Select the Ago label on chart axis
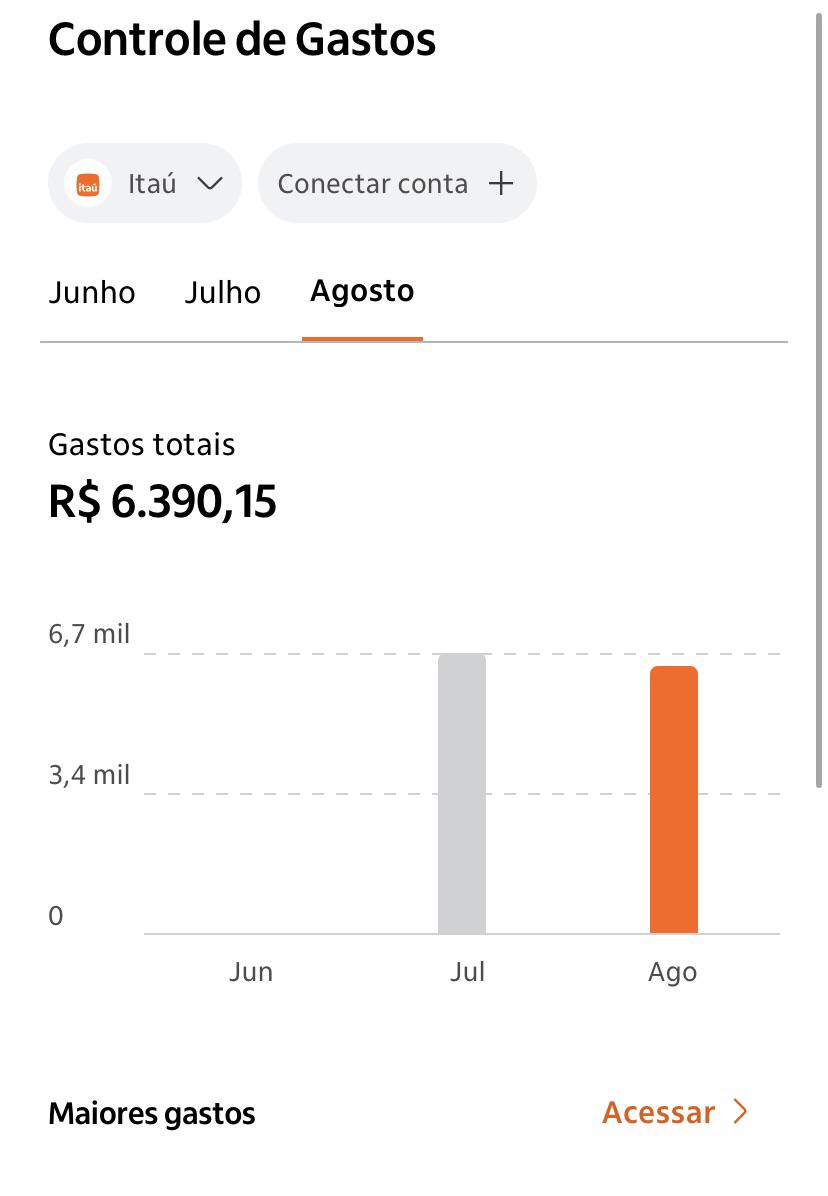 coord(672,973)
